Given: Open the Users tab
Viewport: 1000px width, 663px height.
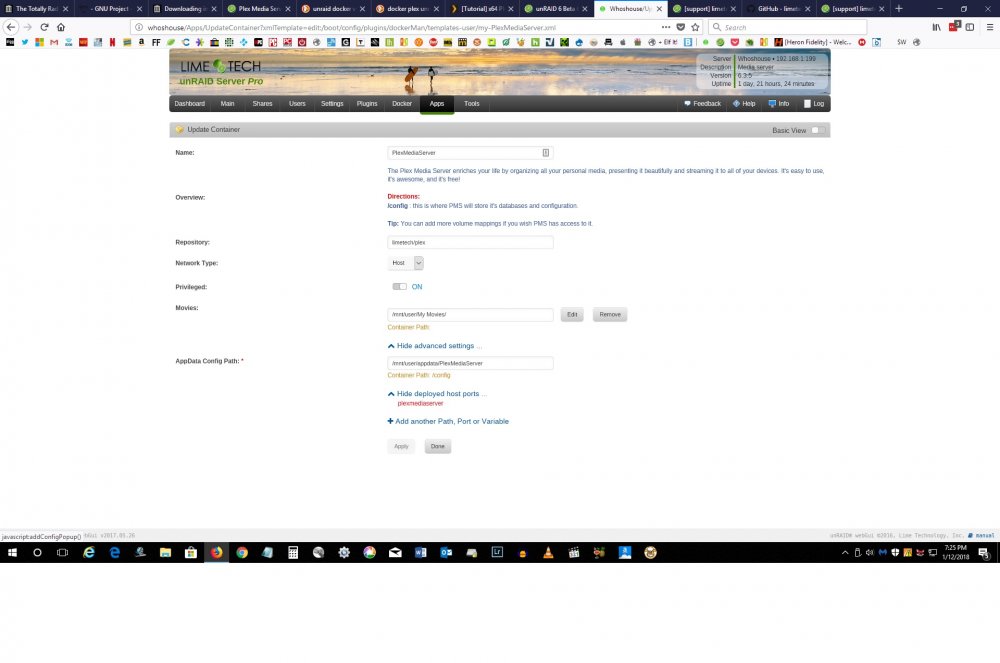Looking at the screenshot, I should (x=297, y=104).
